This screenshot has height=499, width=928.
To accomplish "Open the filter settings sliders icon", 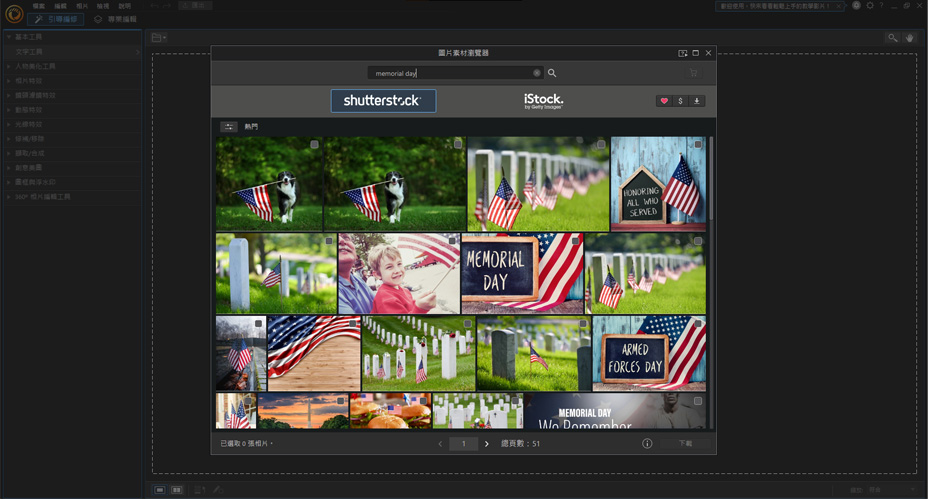I will tap(228, 127).
